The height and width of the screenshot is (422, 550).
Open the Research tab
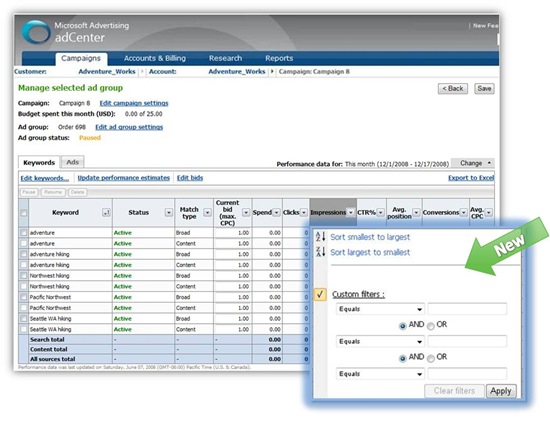pos(226,58)
